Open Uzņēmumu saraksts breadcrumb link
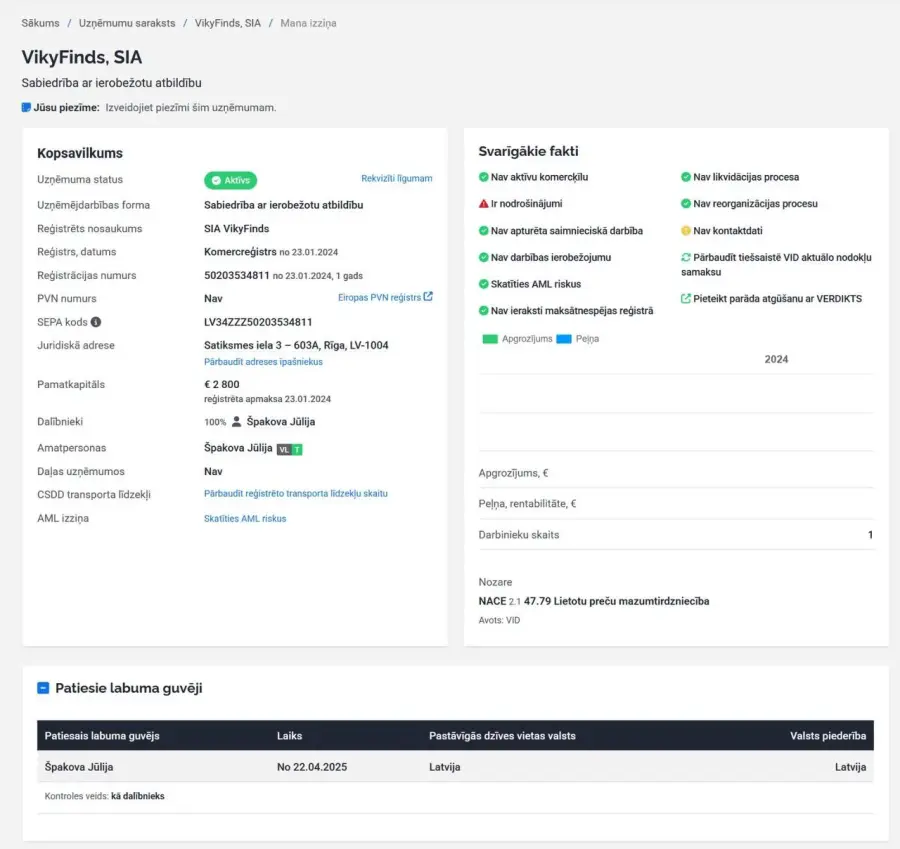Screen dimensions: 900x849 (x=127, y=23)
